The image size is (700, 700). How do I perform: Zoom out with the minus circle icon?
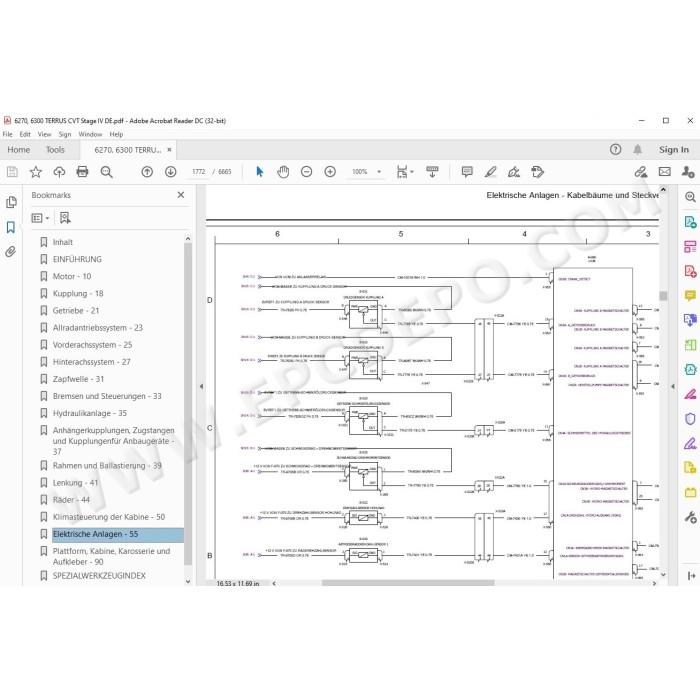click(x=306, y=172)
